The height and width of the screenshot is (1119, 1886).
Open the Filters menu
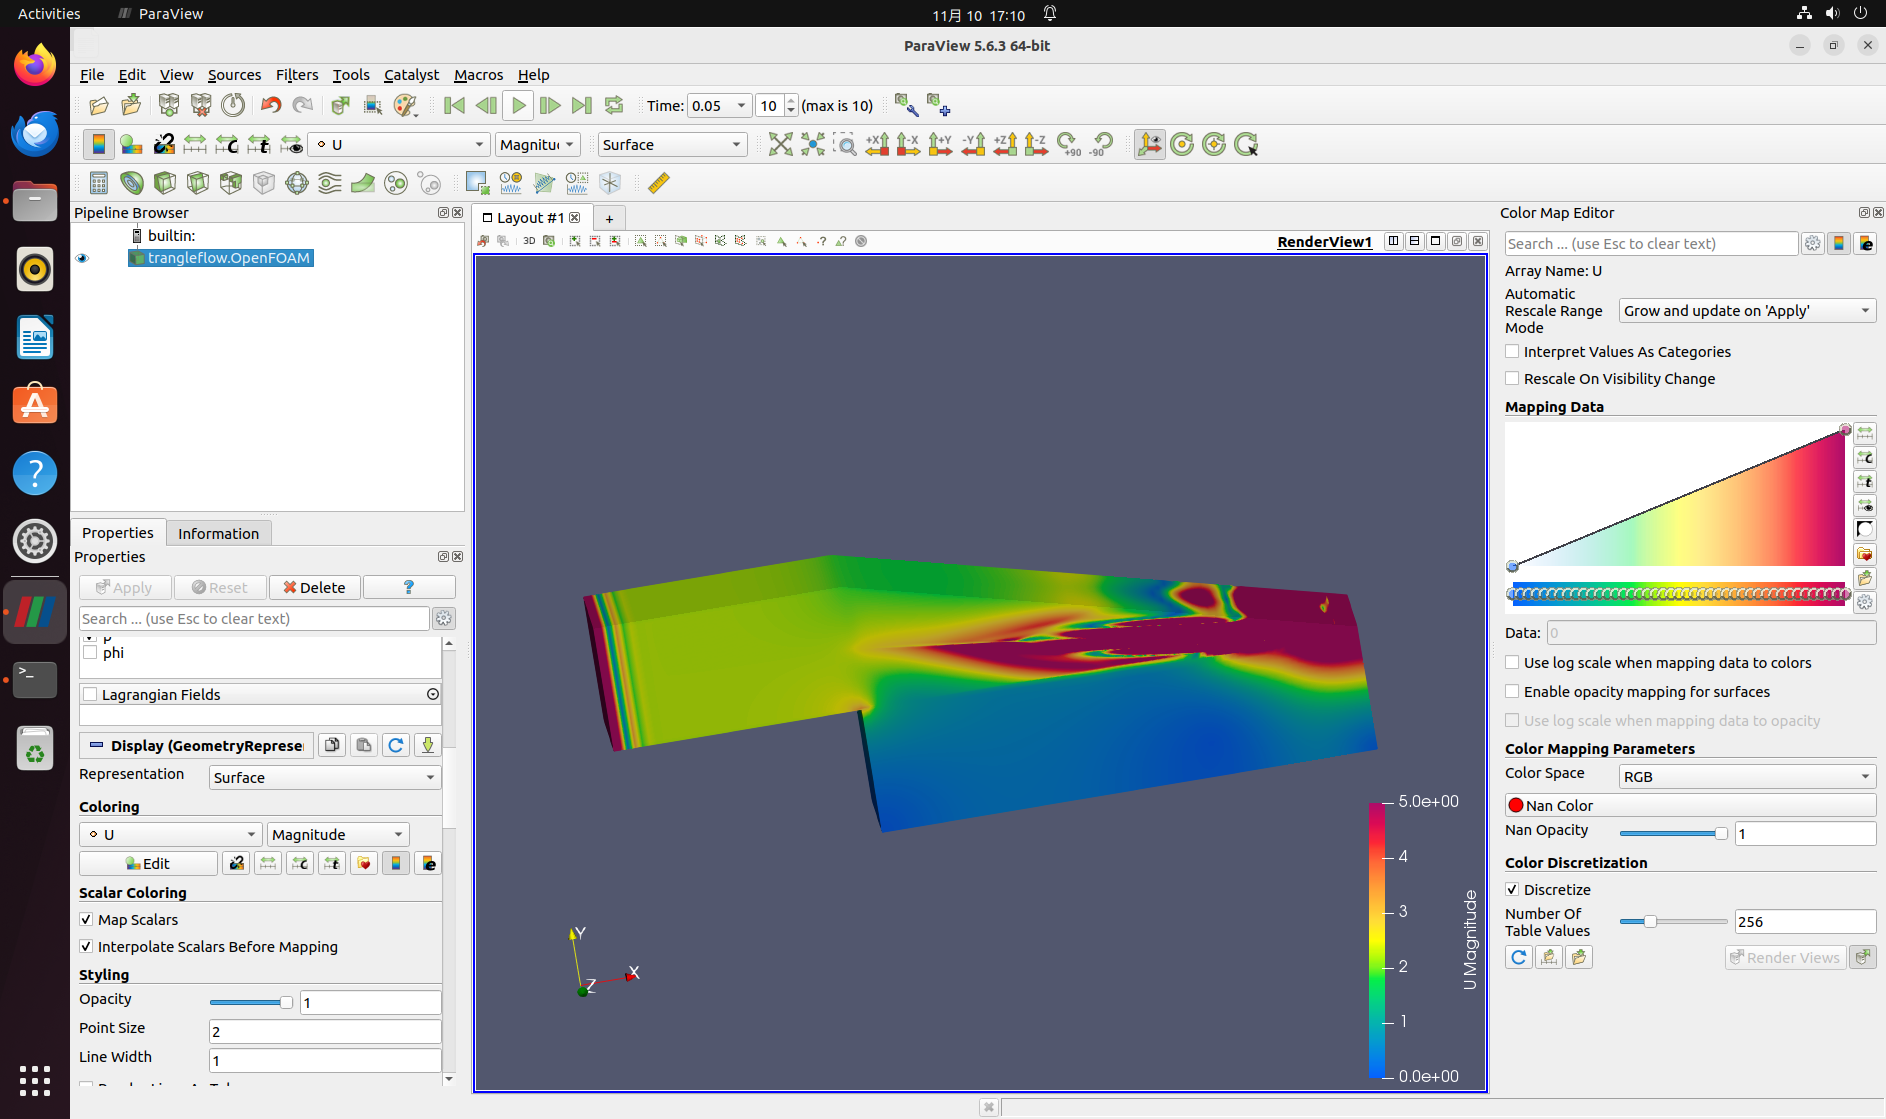296,75
